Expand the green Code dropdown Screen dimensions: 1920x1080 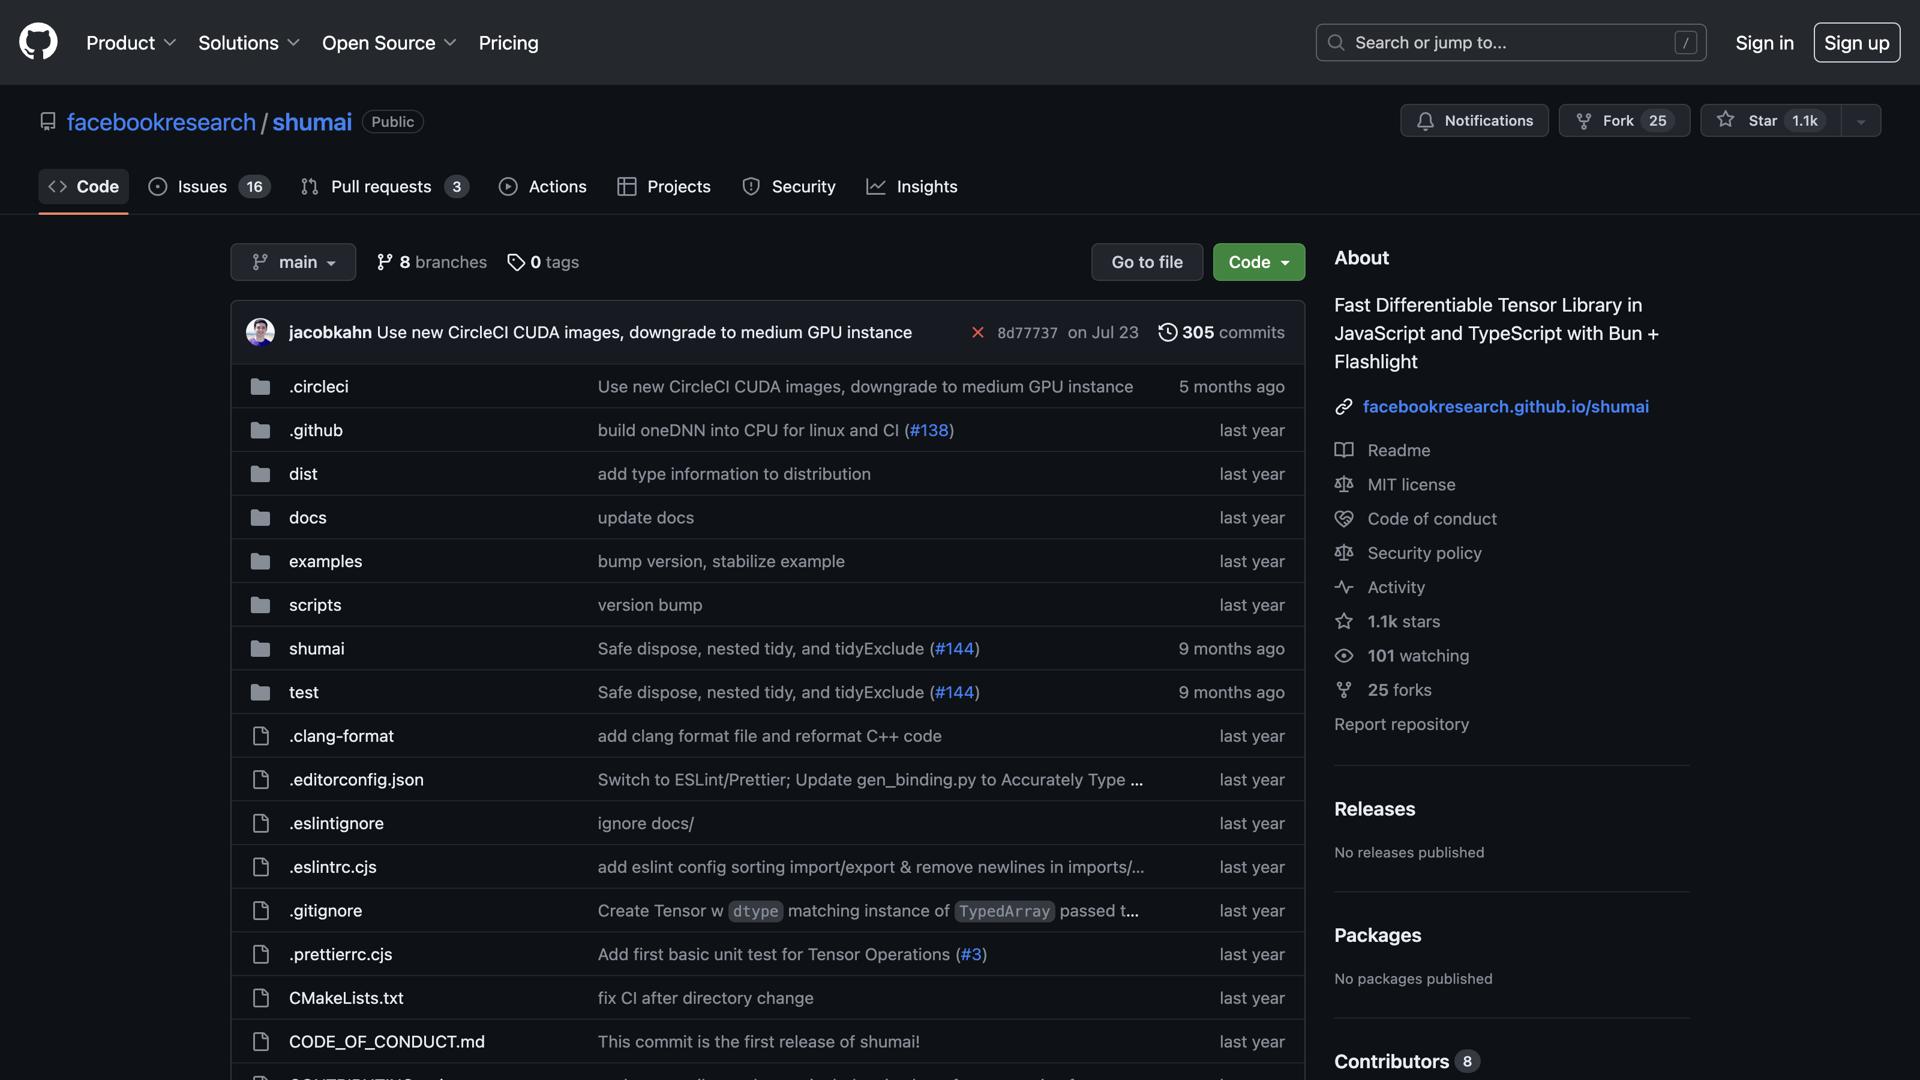coord(1258,262)
